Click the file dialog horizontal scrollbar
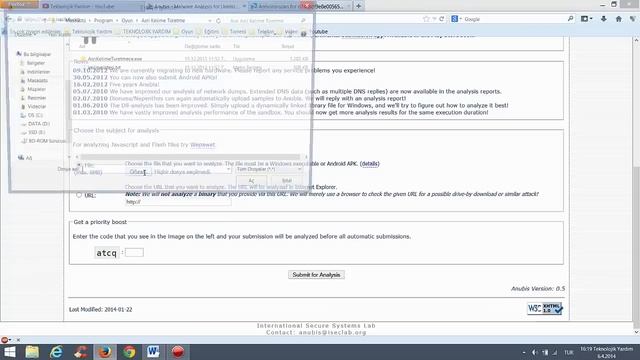Image resolution: width=640 pixels, height=360 pixels. tap(190, 157)
